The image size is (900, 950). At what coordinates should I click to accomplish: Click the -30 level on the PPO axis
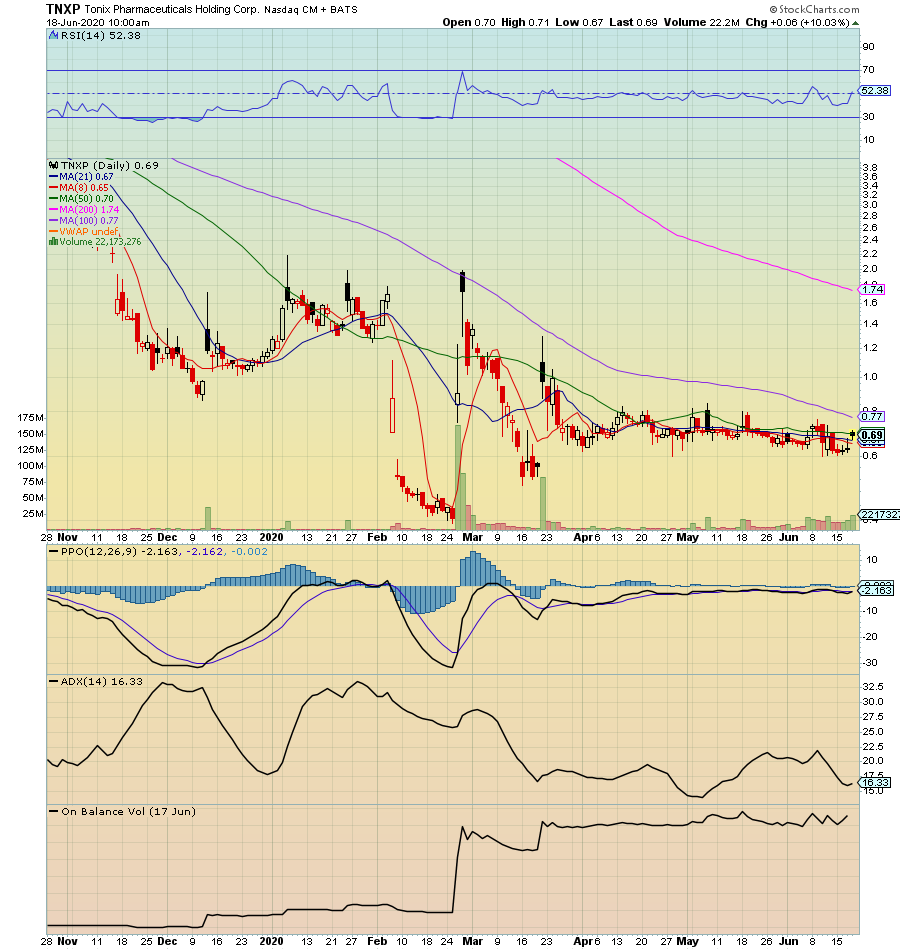[x=870, y=662]
